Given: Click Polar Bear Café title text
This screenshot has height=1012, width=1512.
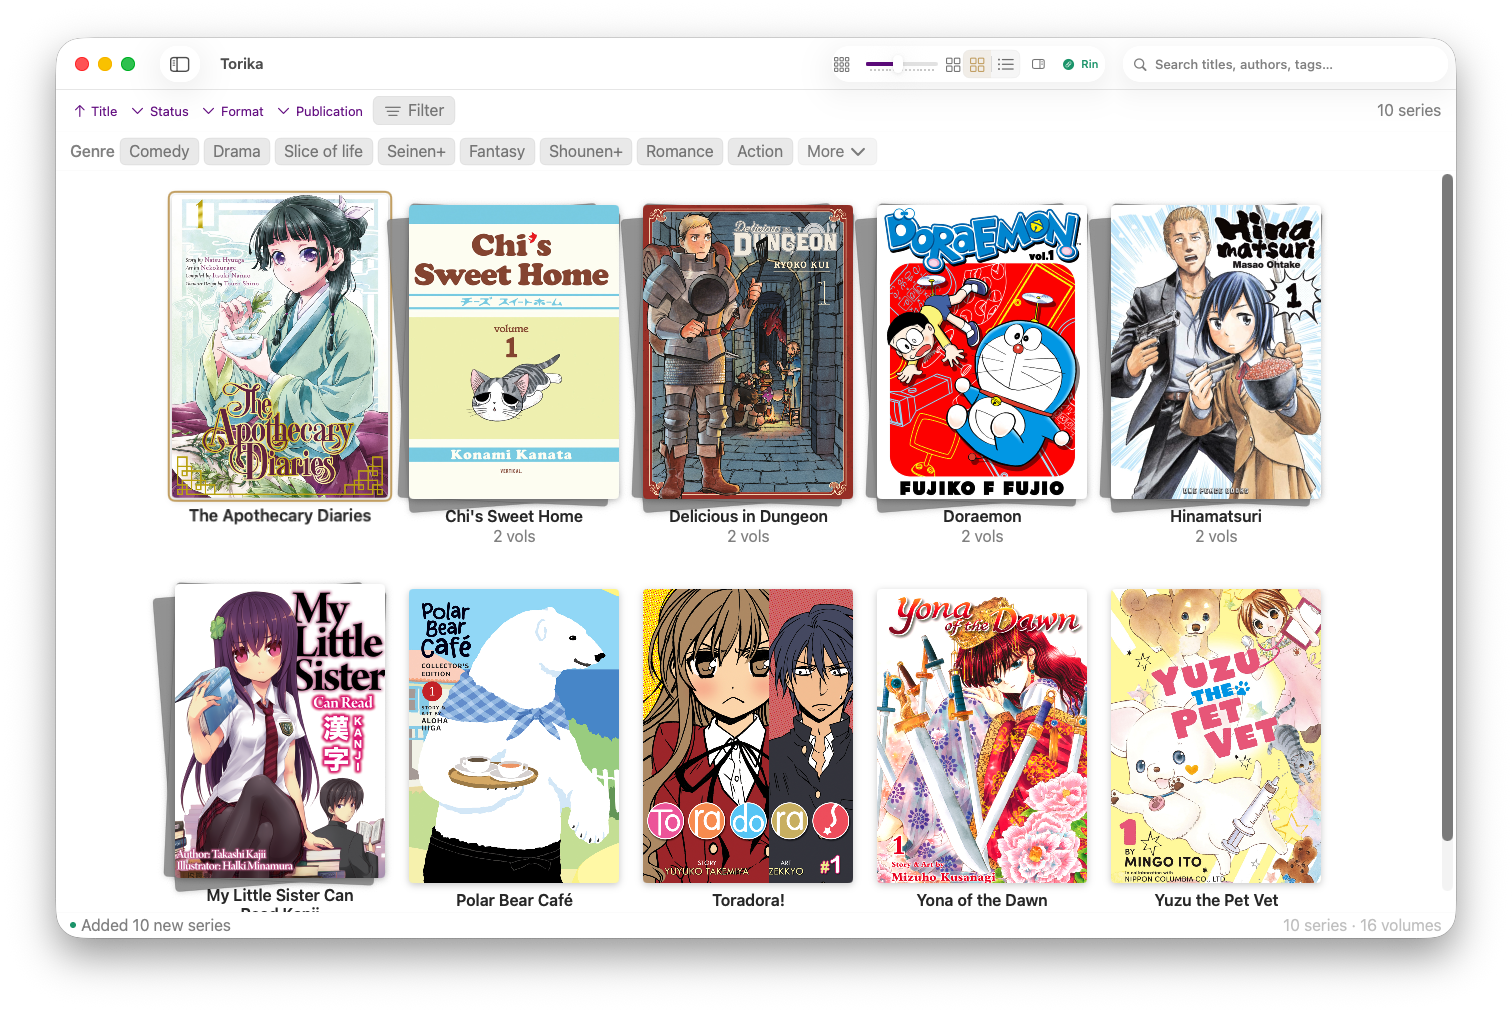Looking at the screenshot, I should (514, 901).
